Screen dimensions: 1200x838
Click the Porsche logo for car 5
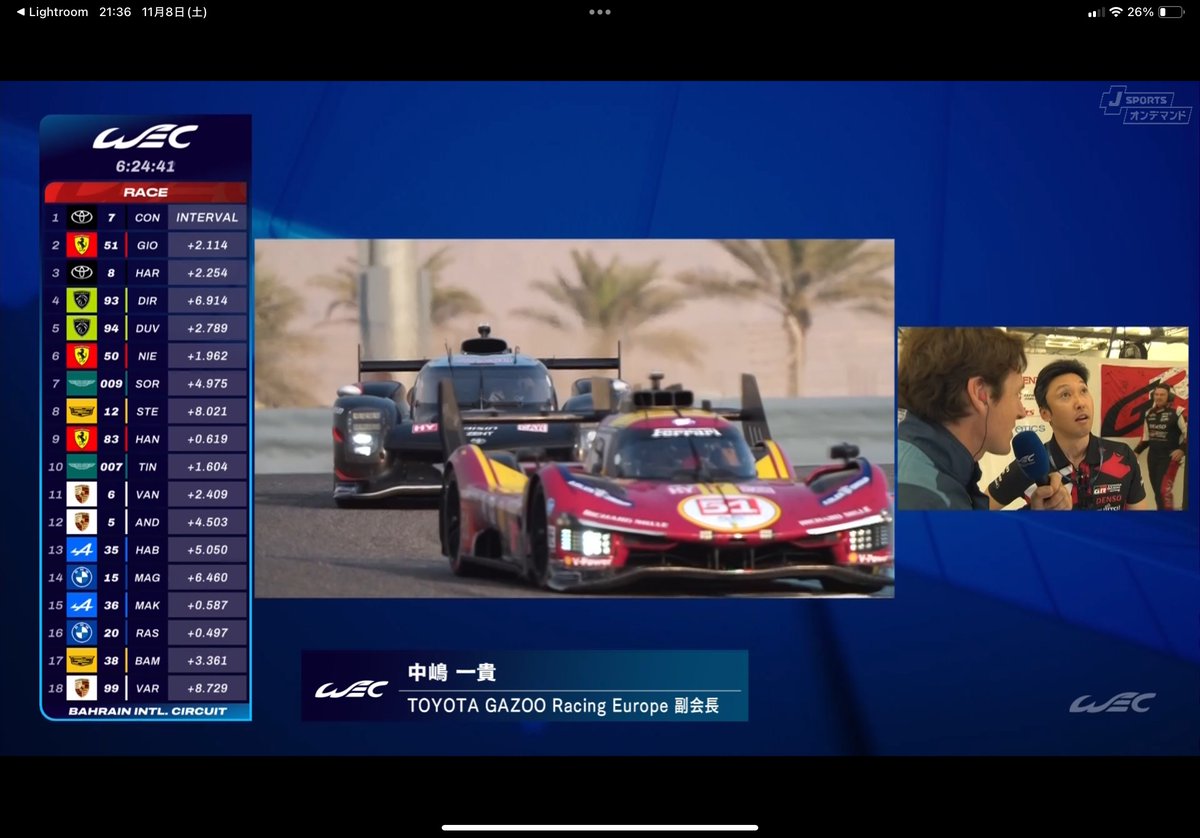coord(81,522)
